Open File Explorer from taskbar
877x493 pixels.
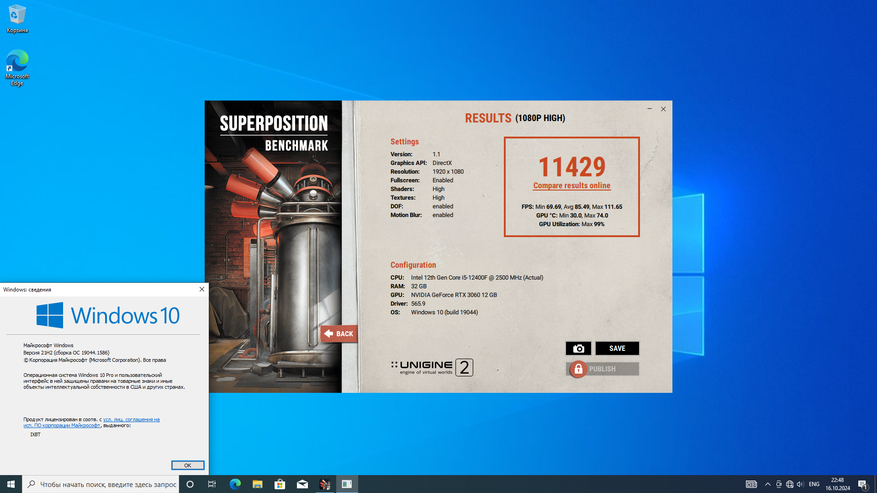click(x=257, y=484)
